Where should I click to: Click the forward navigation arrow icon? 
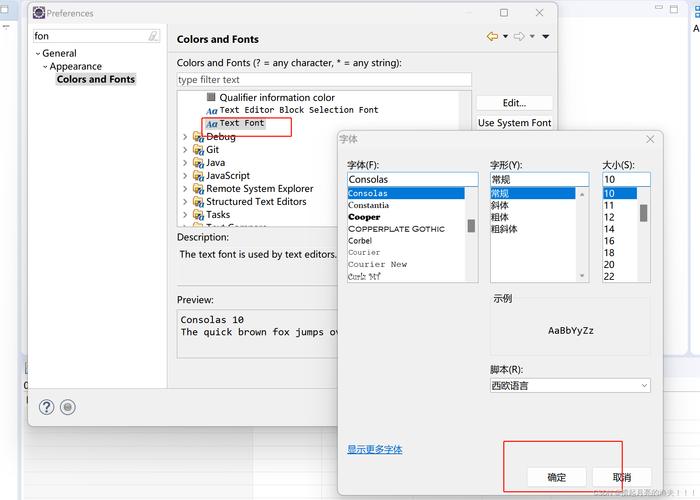point(519,36)
